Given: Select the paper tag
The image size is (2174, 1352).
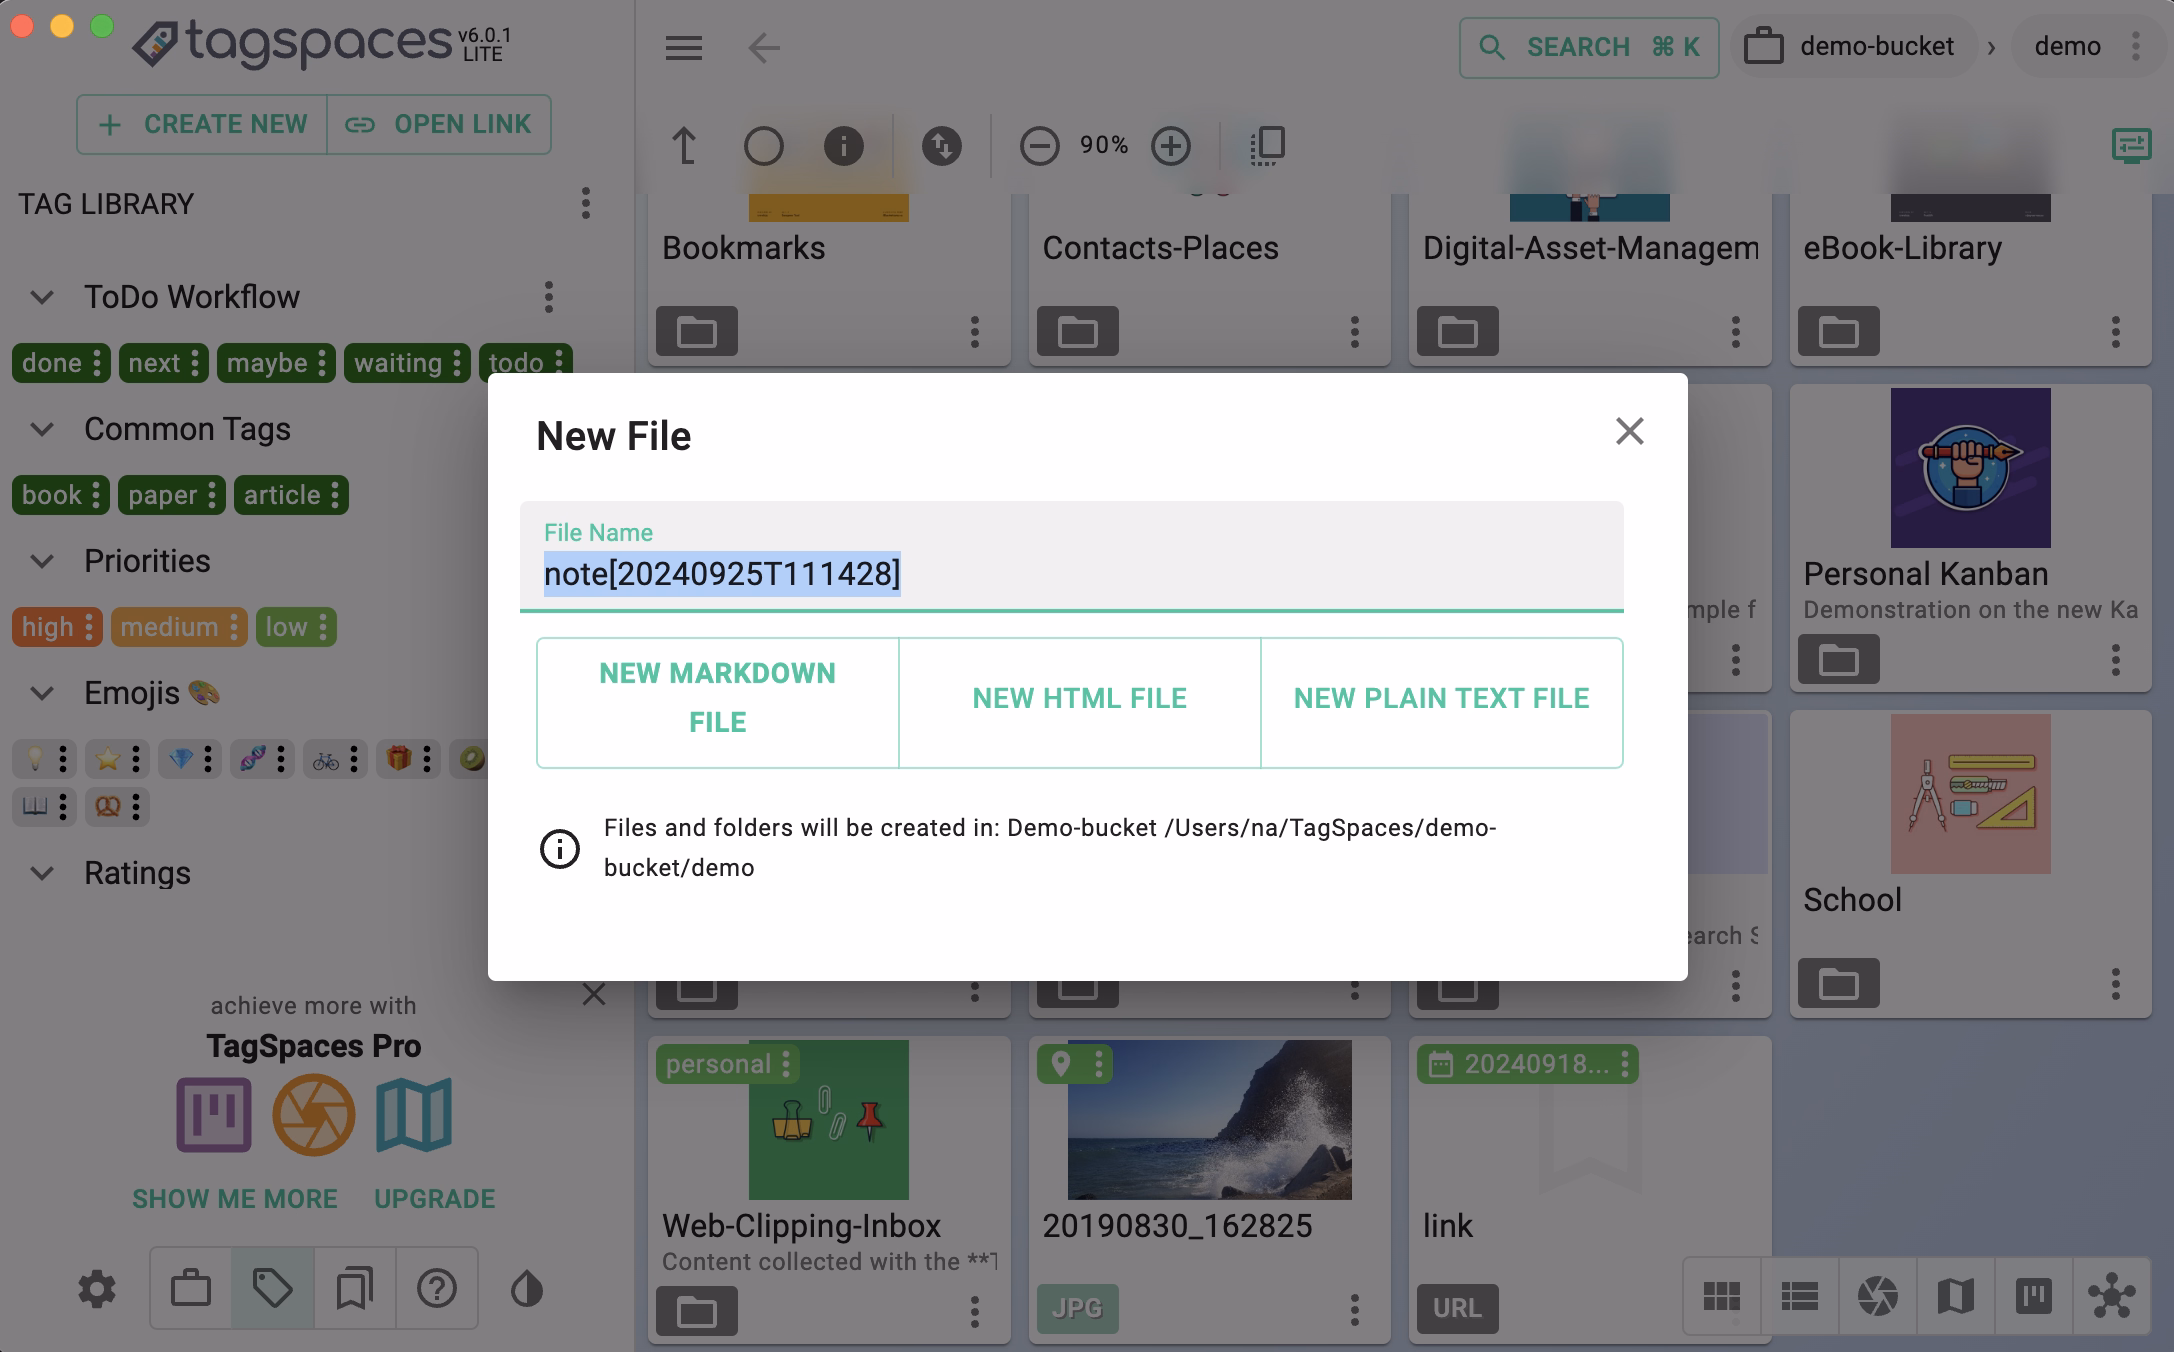Looking at the screenshot, I should pos(171,495).
